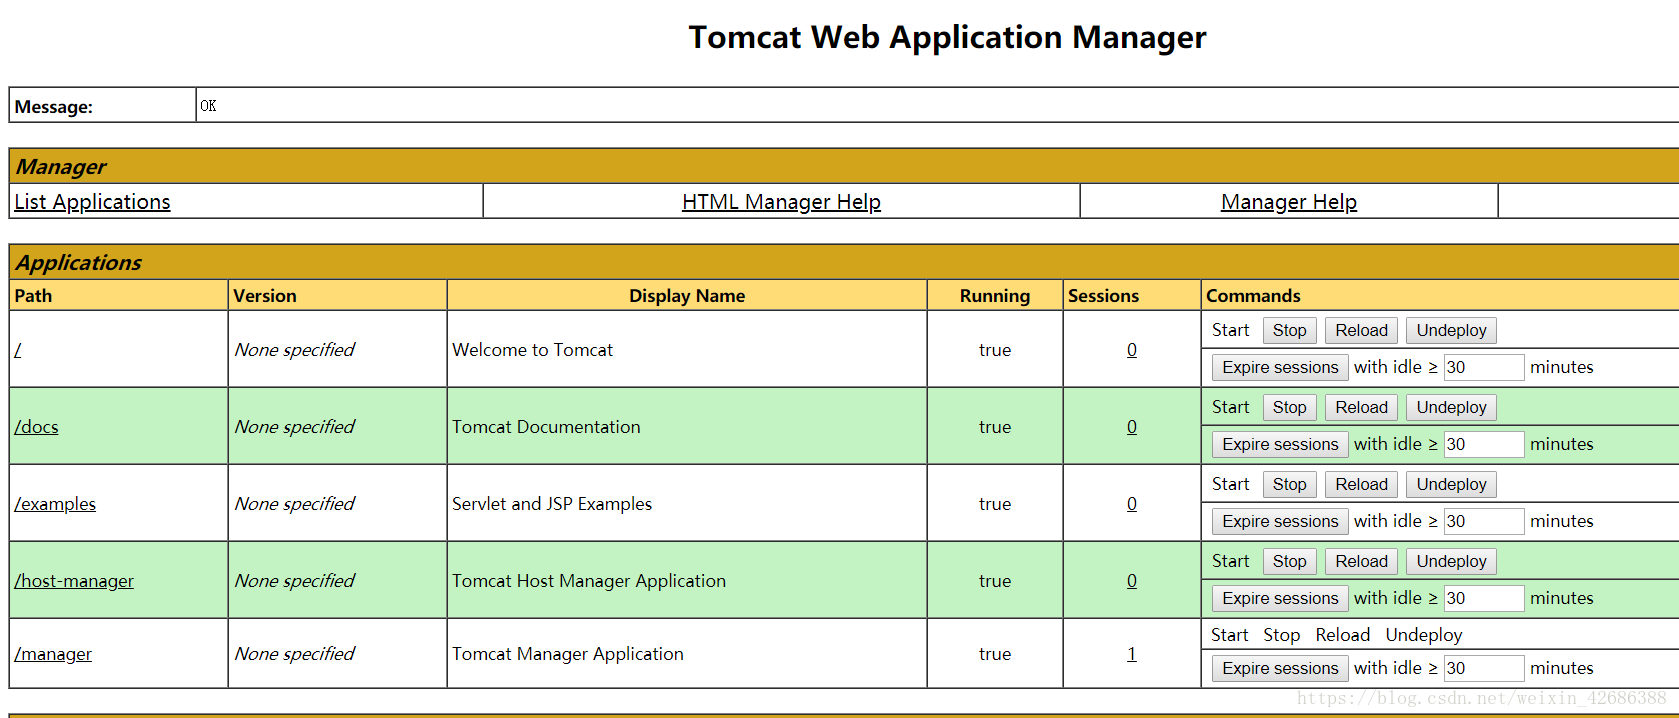Stop the root Welcome to Tomcat app
The width and height of the screenshot is (1679, 718).
1289,331
